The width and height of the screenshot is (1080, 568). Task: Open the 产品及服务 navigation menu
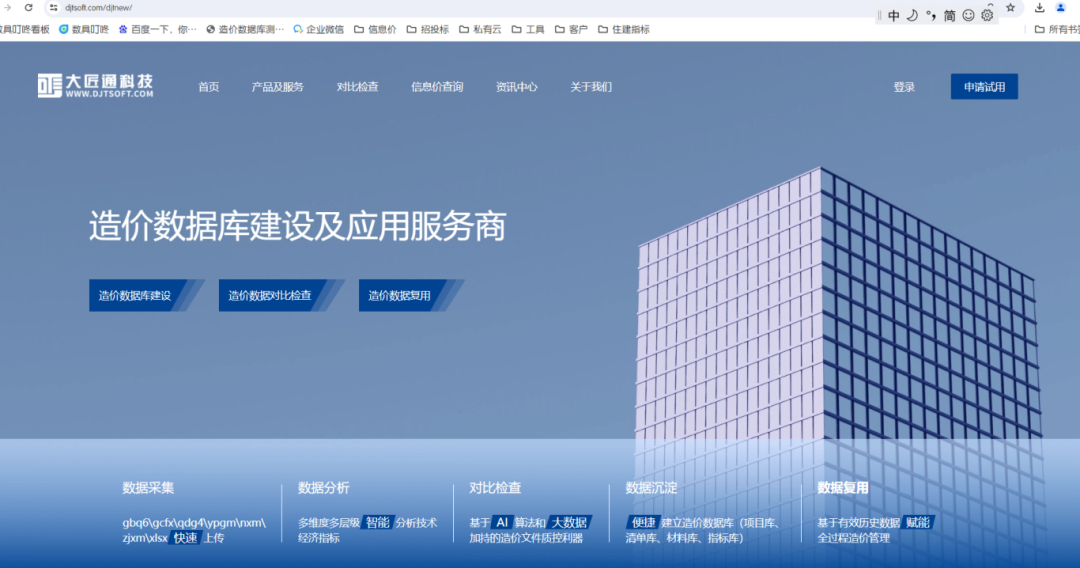(x=278, y=87)
